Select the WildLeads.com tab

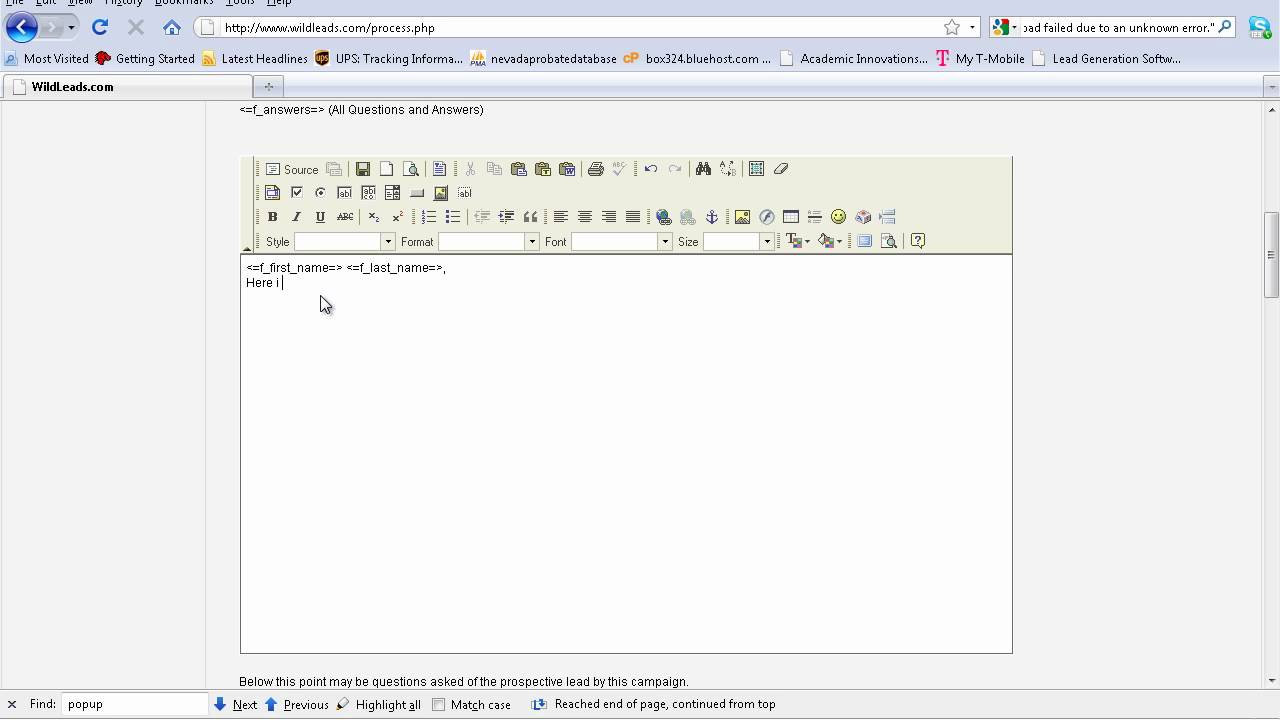126,87
